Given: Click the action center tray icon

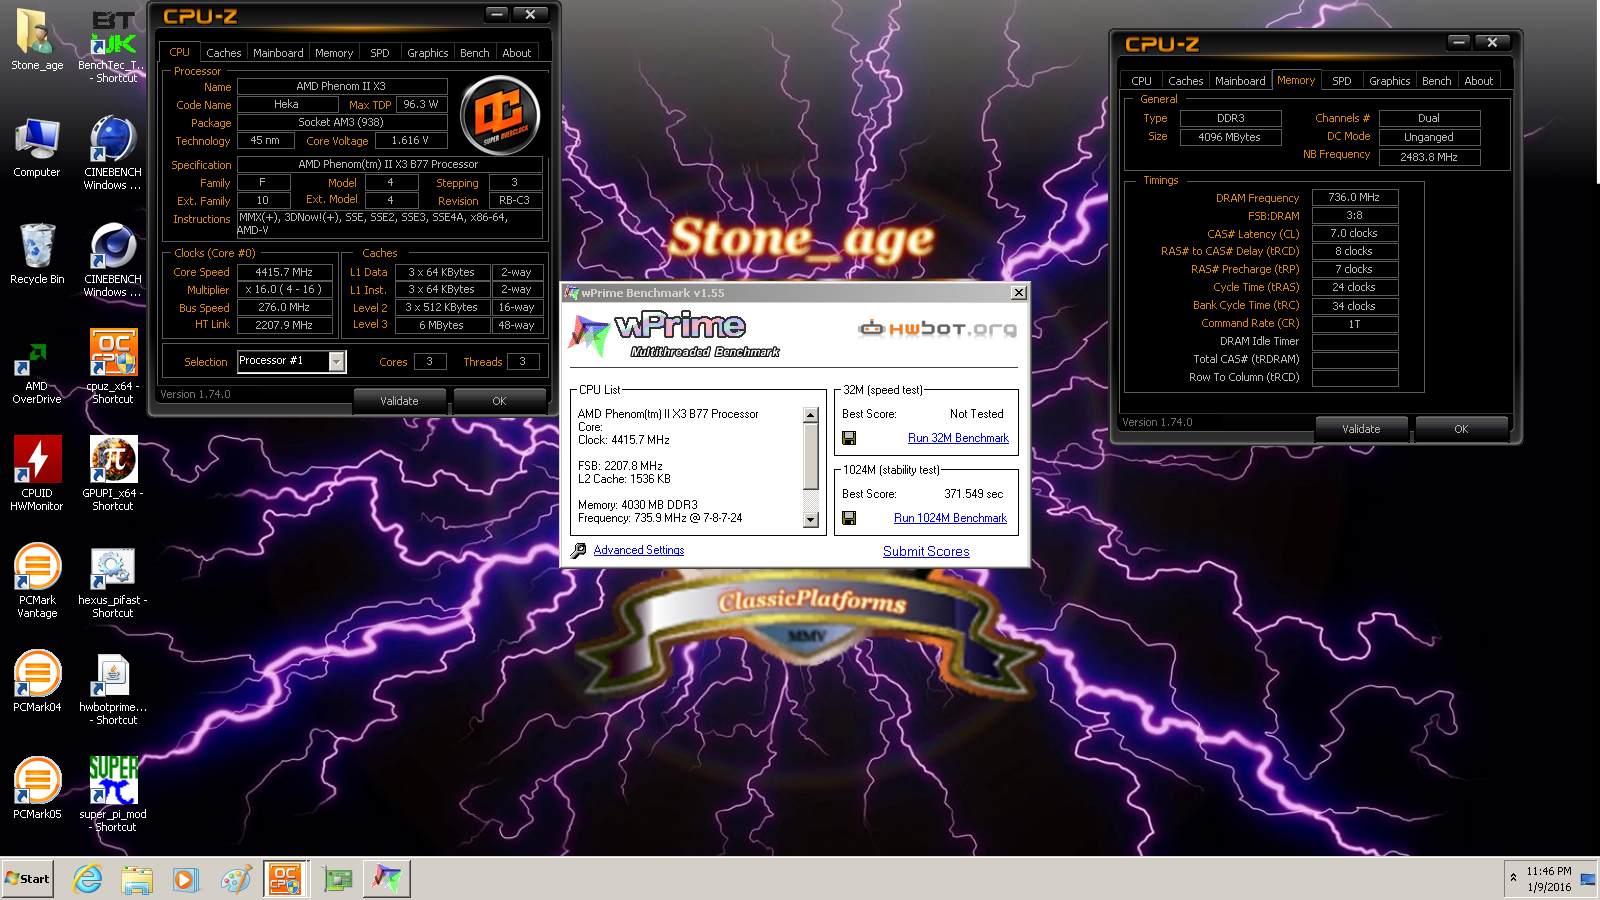Looking at the screenshot, I should point(1587,879).
